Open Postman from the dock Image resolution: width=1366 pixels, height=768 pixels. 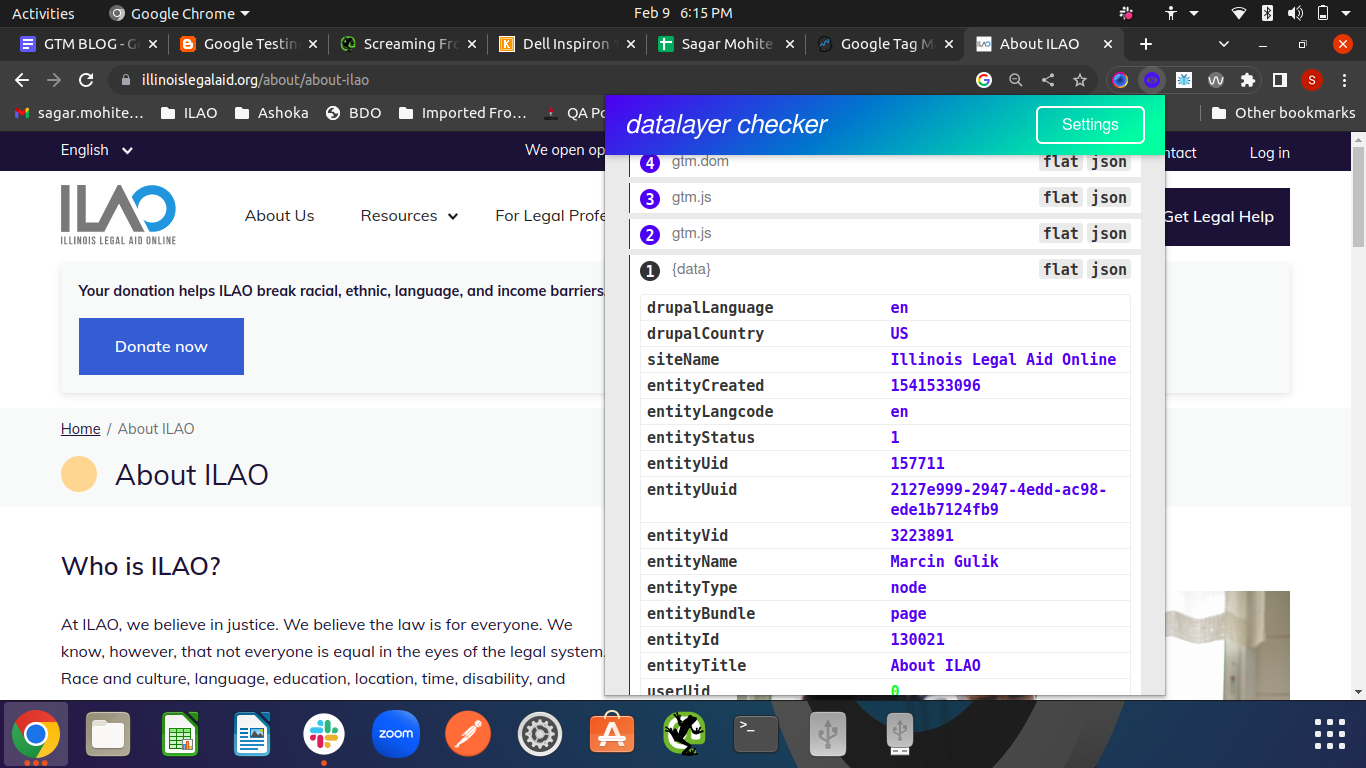tap(468, 735)
